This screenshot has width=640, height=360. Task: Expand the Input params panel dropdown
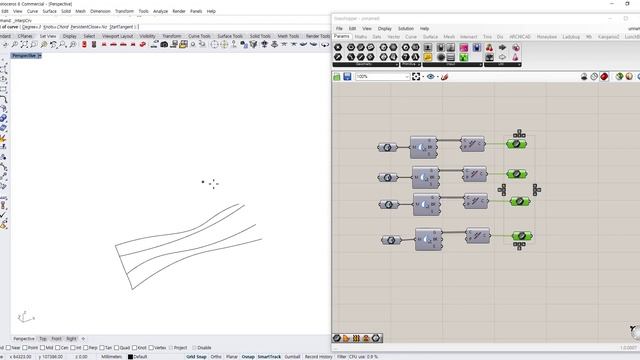(480, 64)
